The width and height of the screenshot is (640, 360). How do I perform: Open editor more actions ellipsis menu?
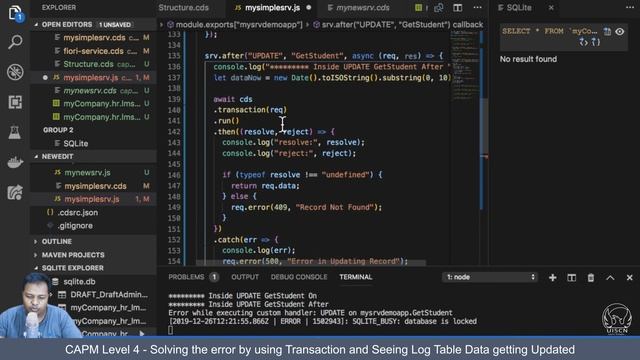477,8
